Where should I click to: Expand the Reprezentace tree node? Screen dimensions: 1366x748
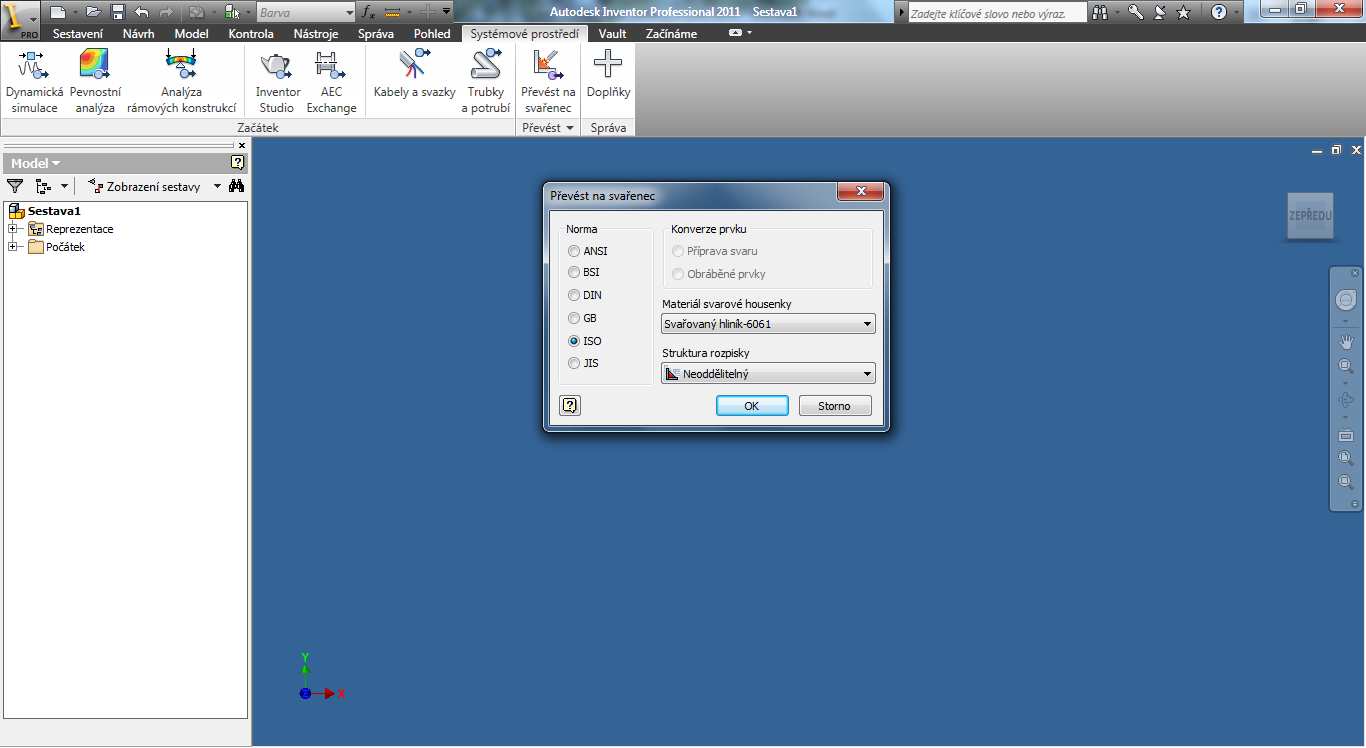13,229
